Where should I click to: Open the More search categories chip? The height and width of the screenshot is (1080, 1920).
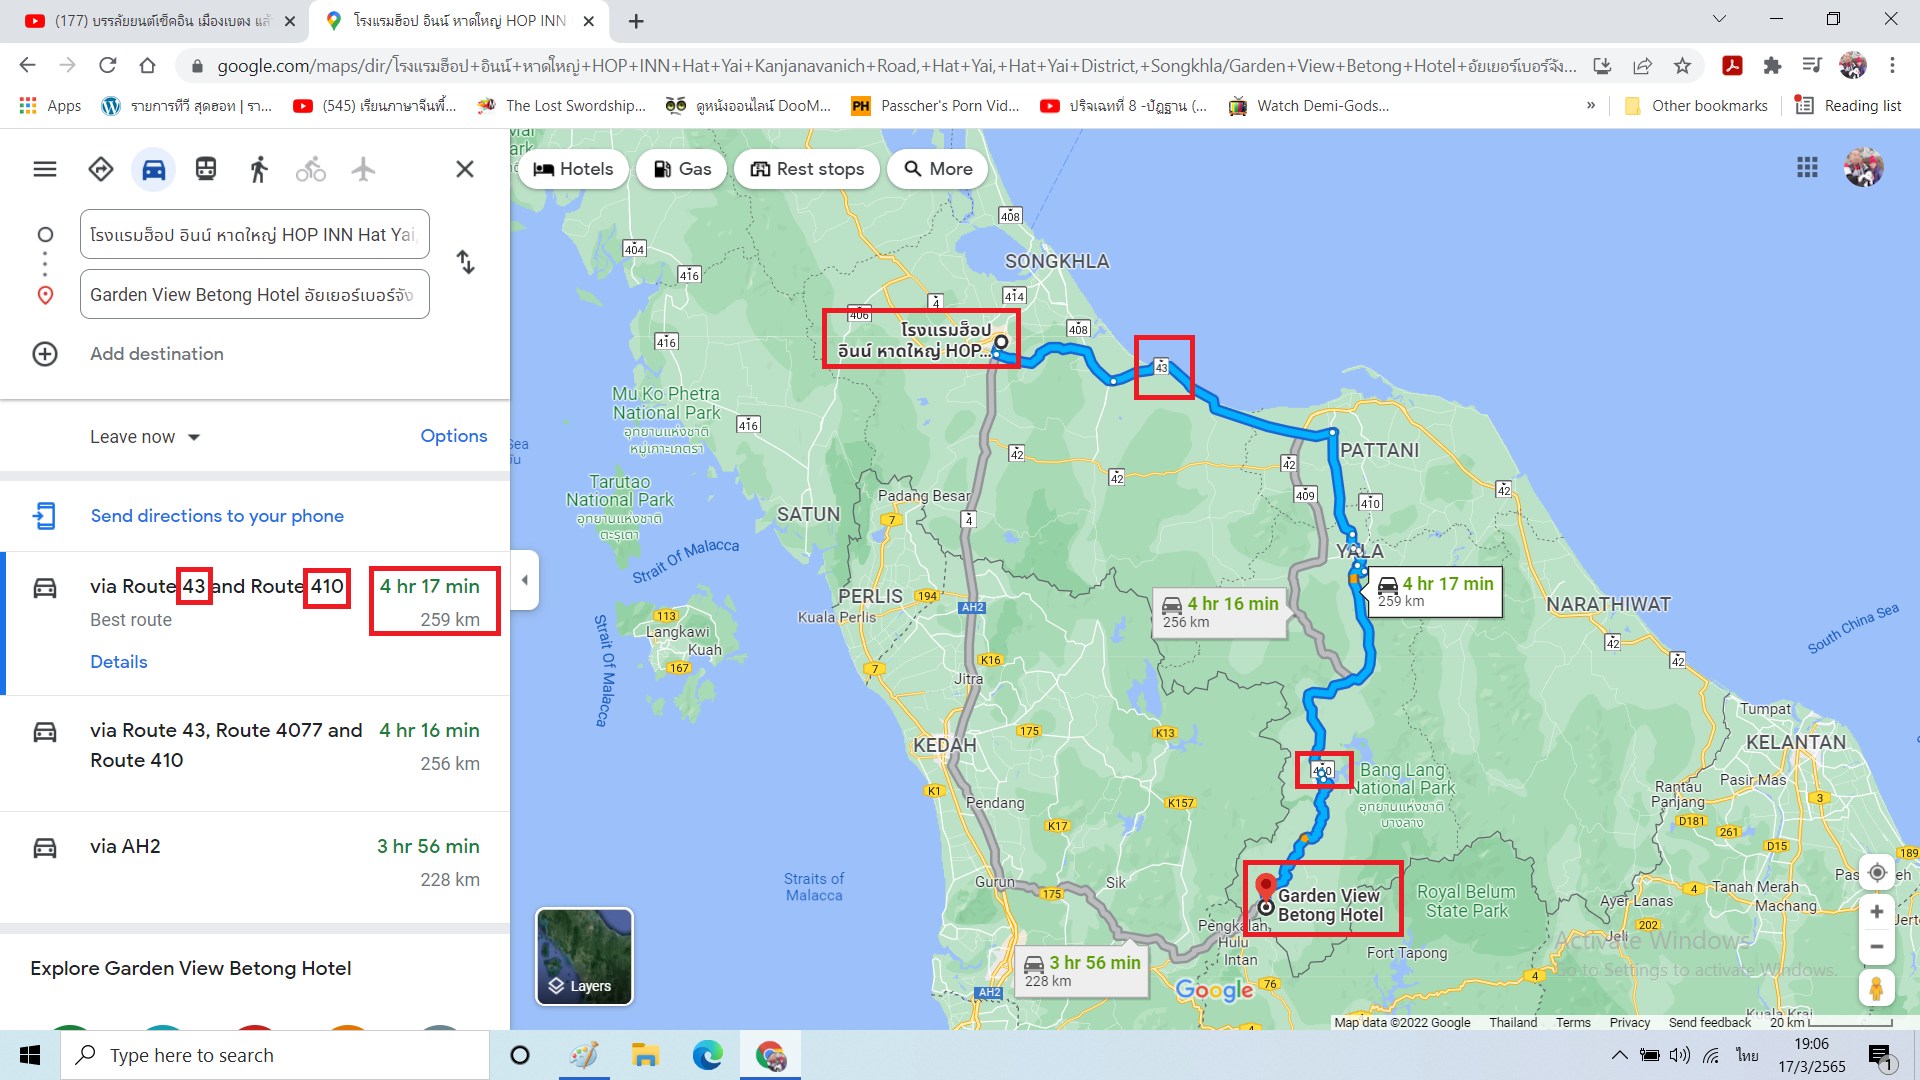938,169
